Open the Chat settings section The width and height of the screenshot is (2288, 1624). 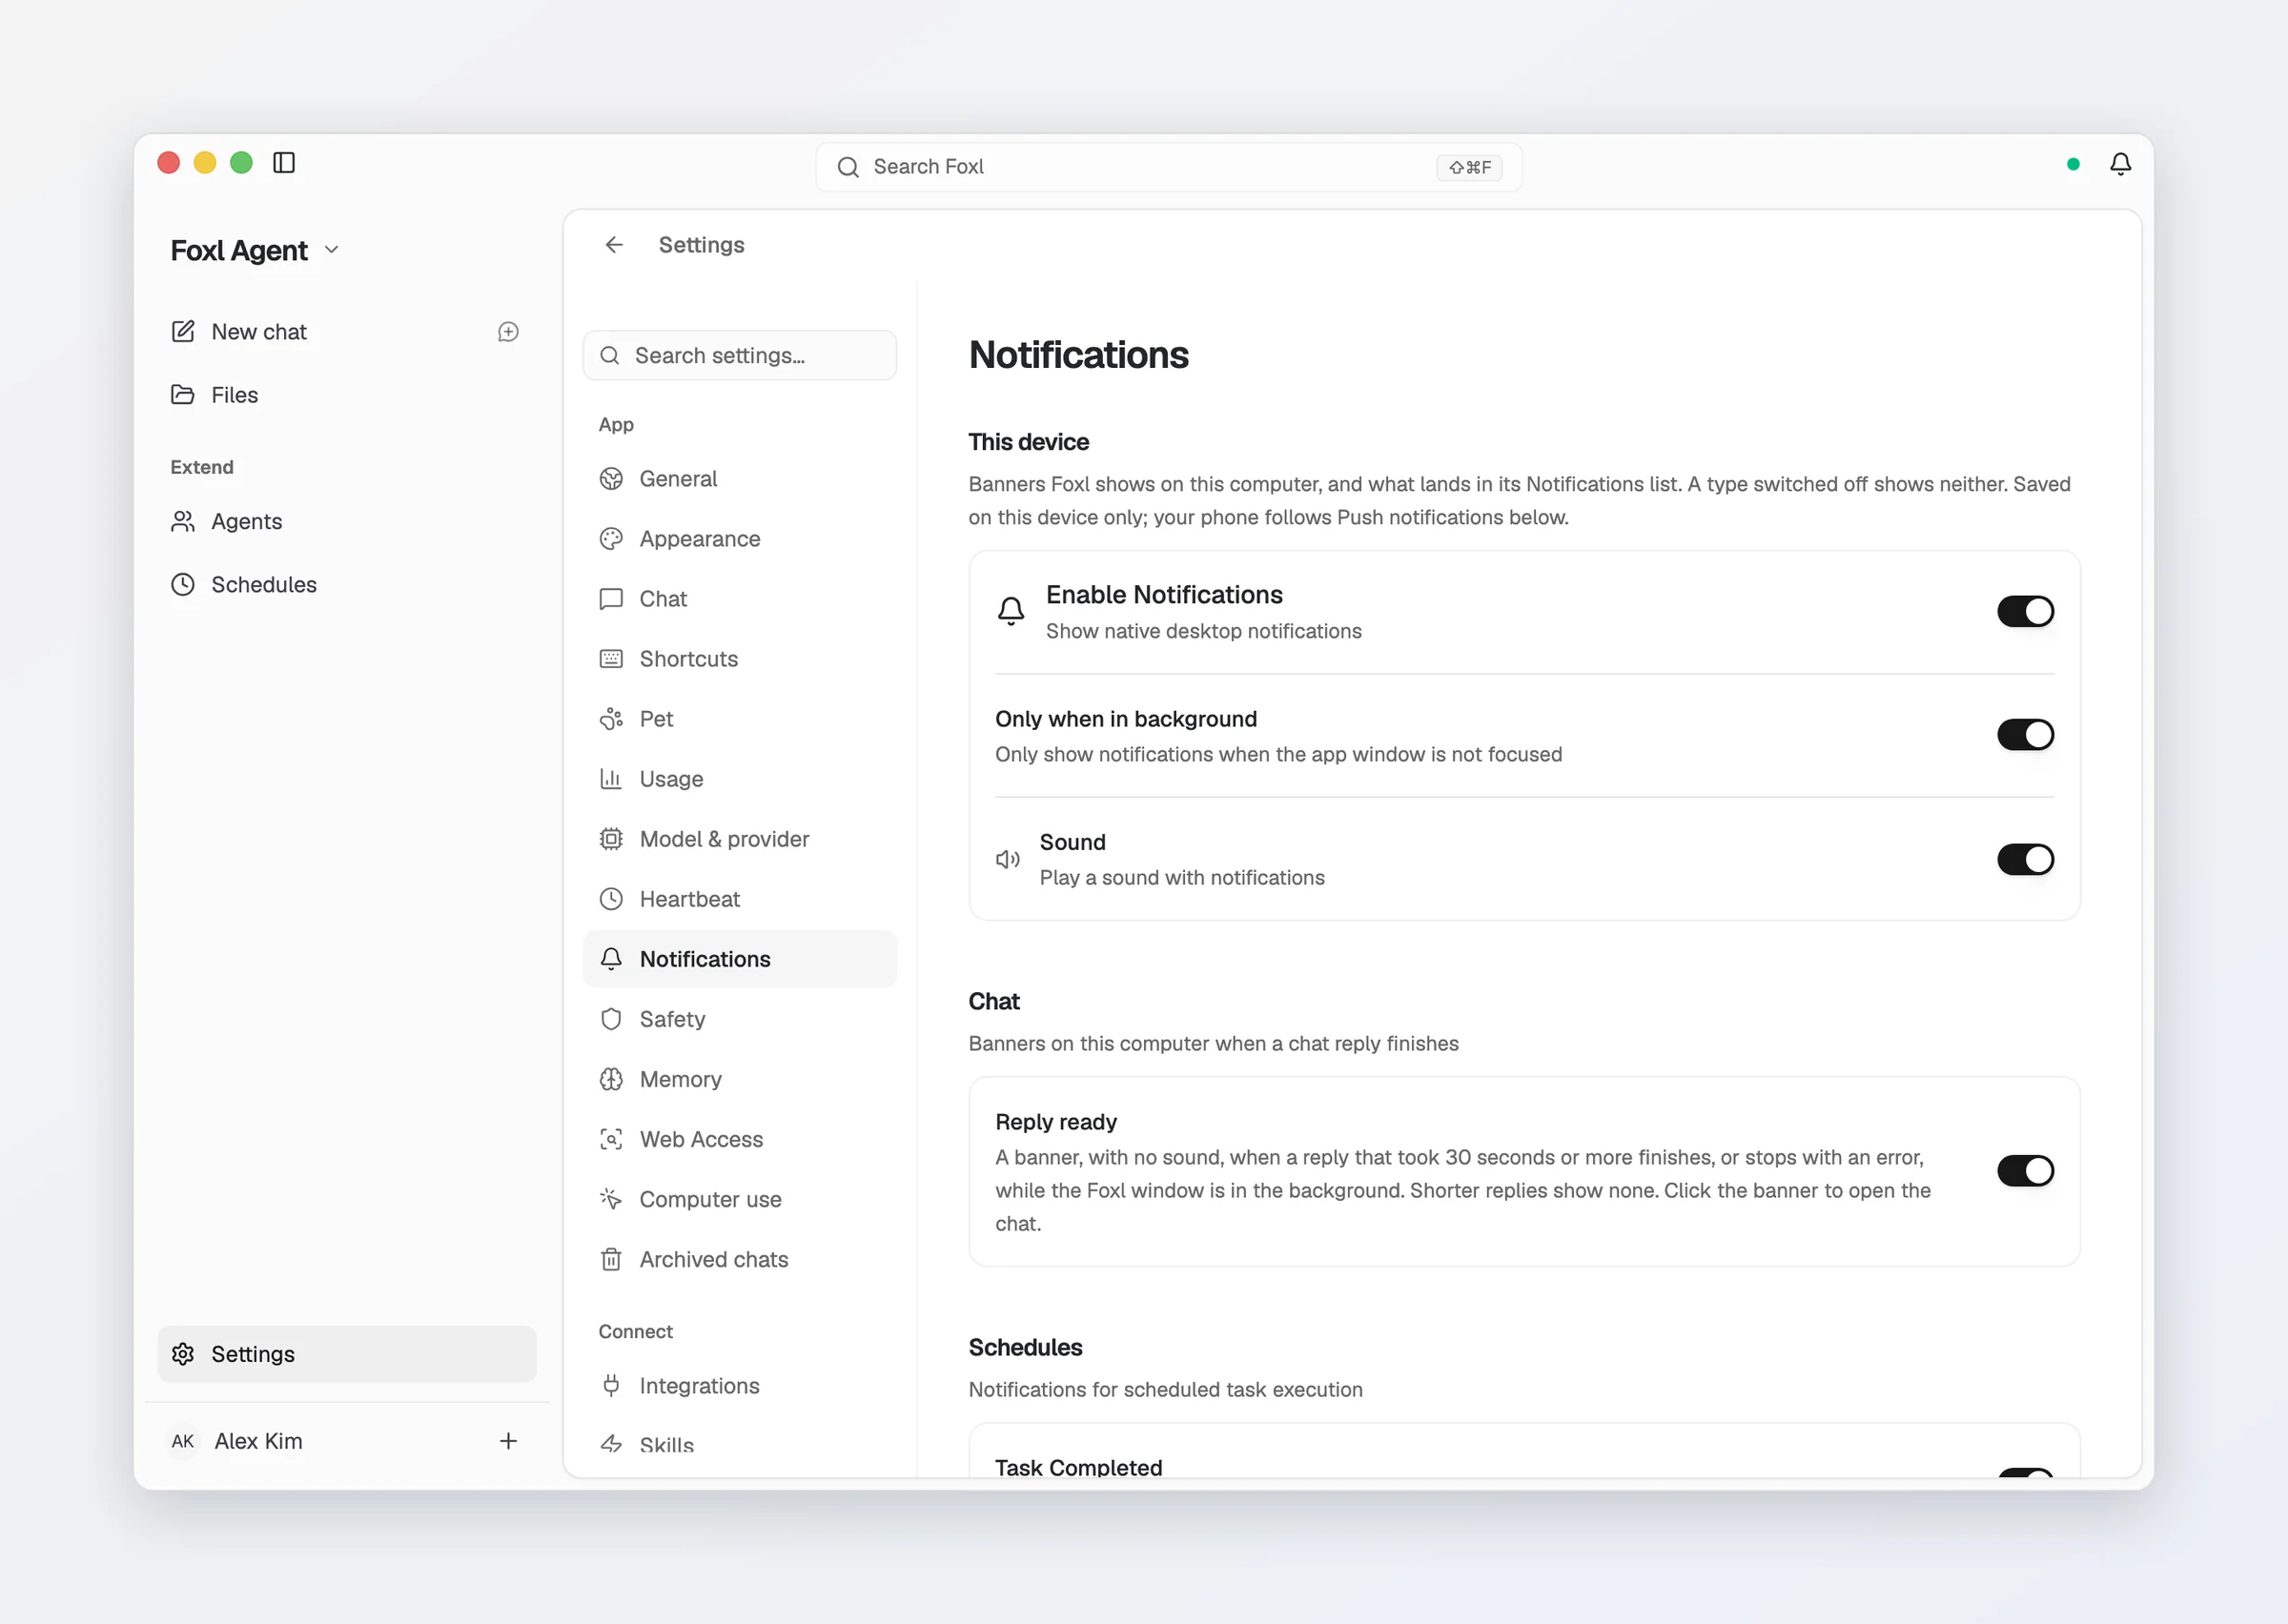[740, 599]
